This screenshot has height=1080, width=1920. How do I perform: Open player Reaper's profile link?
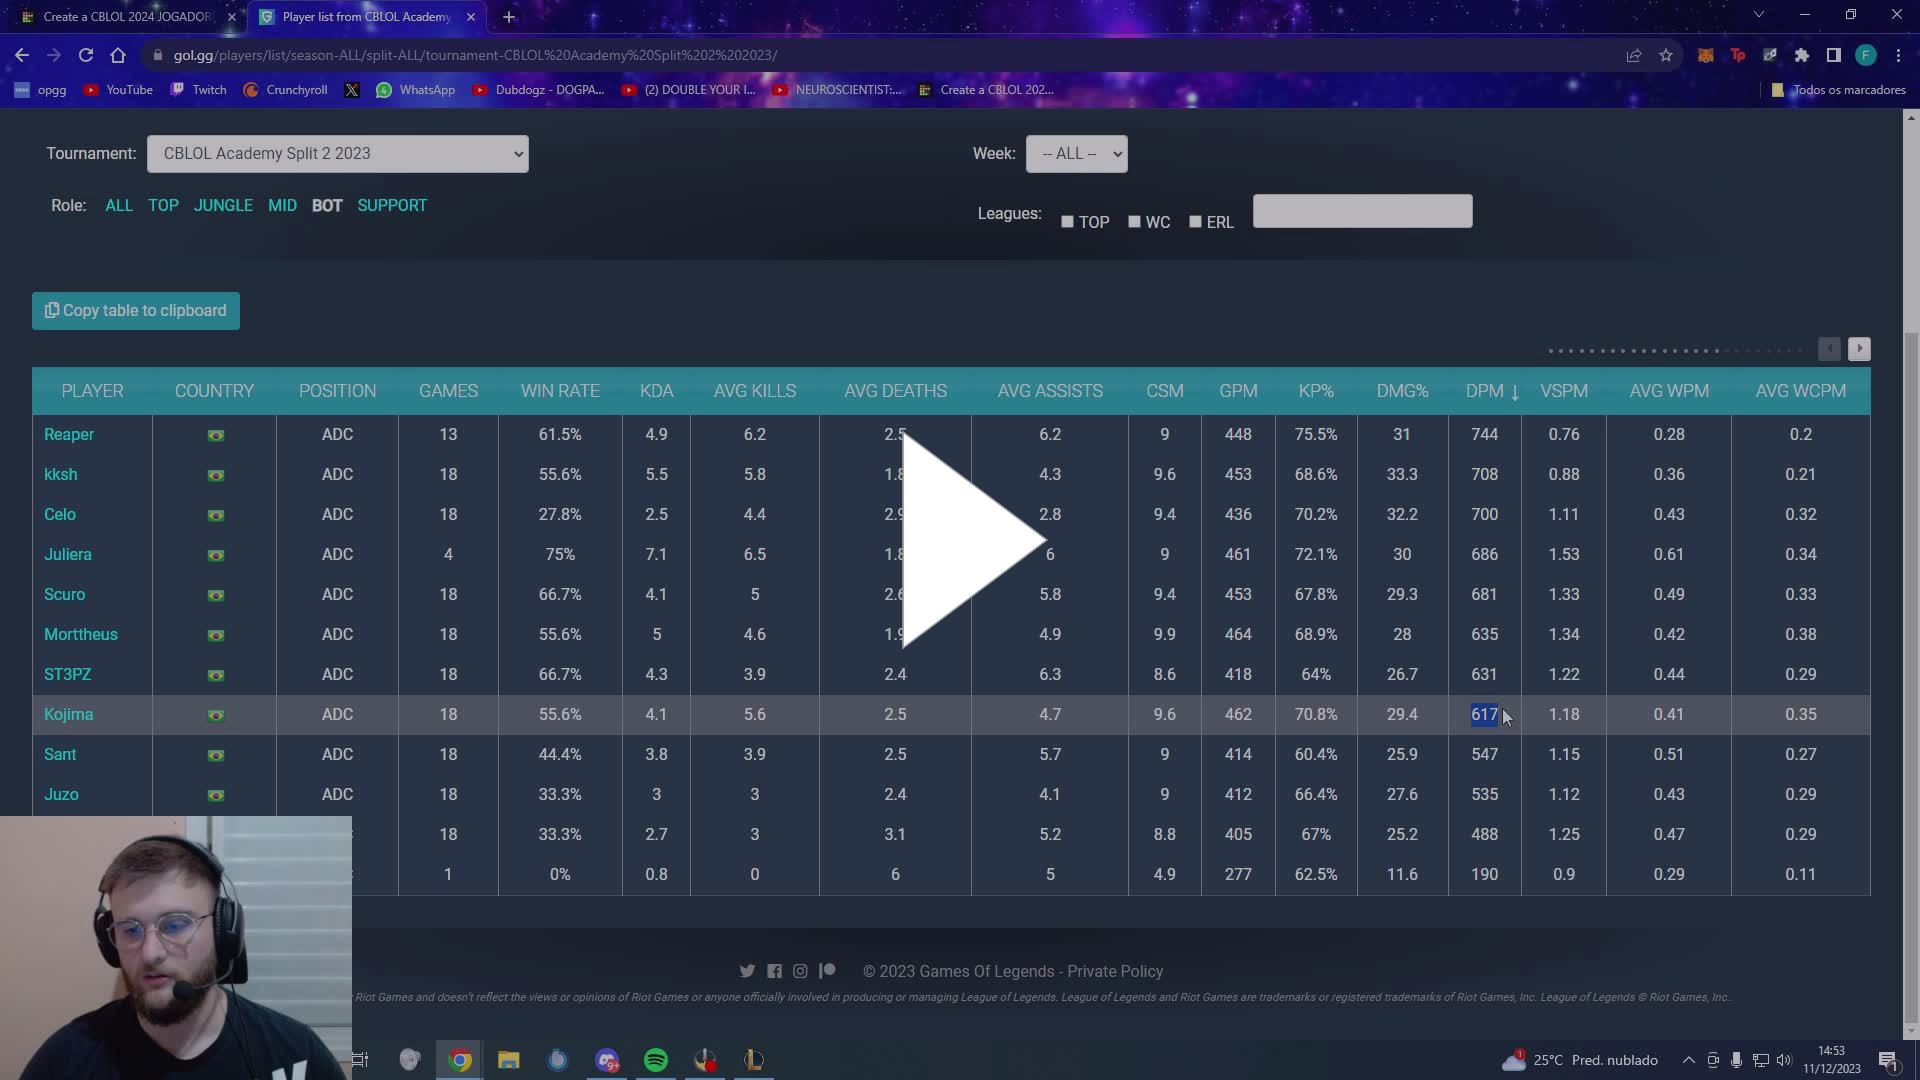pos(69,434)
